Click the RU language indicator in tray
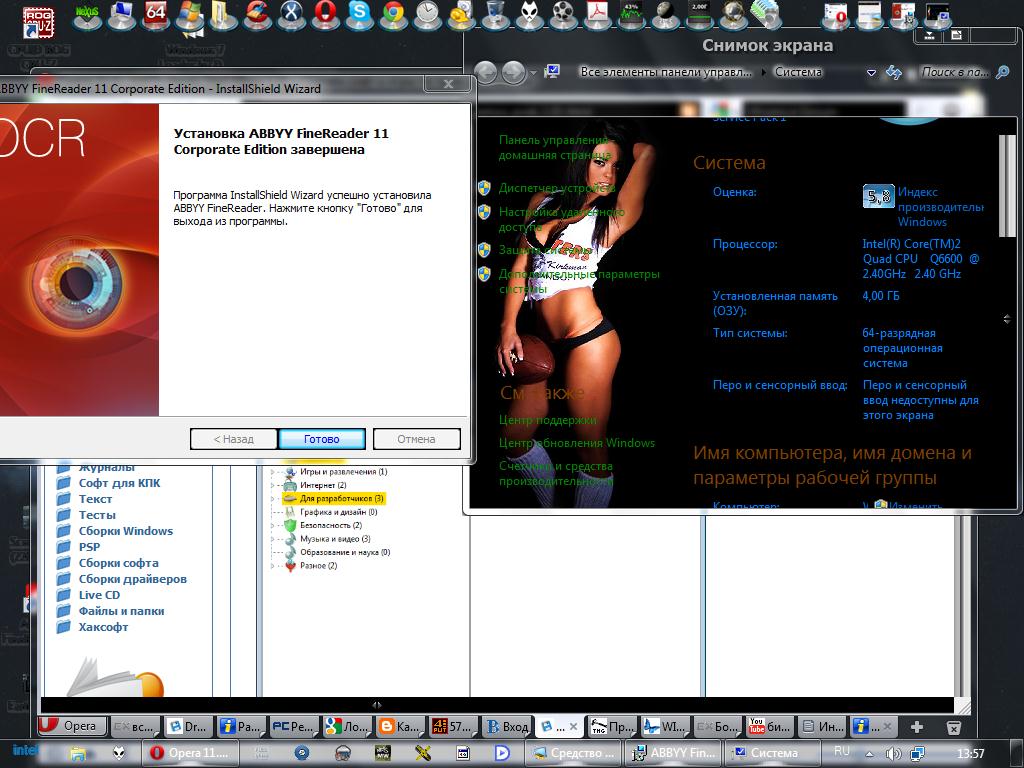The image size is (1024, 768). click(842, 751)
